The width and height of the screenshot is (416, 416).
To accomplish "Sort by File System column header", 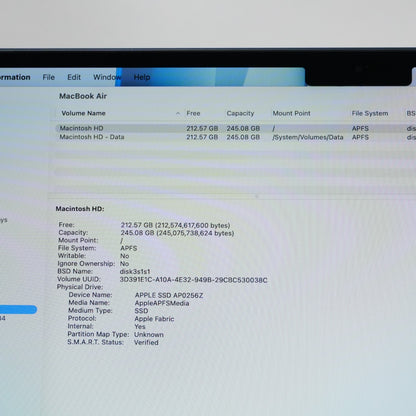I will click(x=370, y=113).
